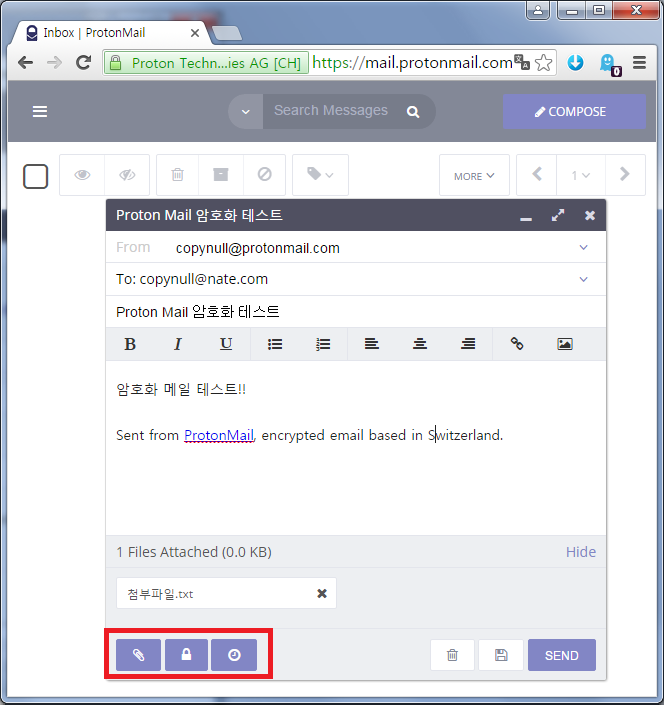The height and width of the screenshot is (705, 664).
Task: Open the Chrome user profile button
Action: pos(538,10)
